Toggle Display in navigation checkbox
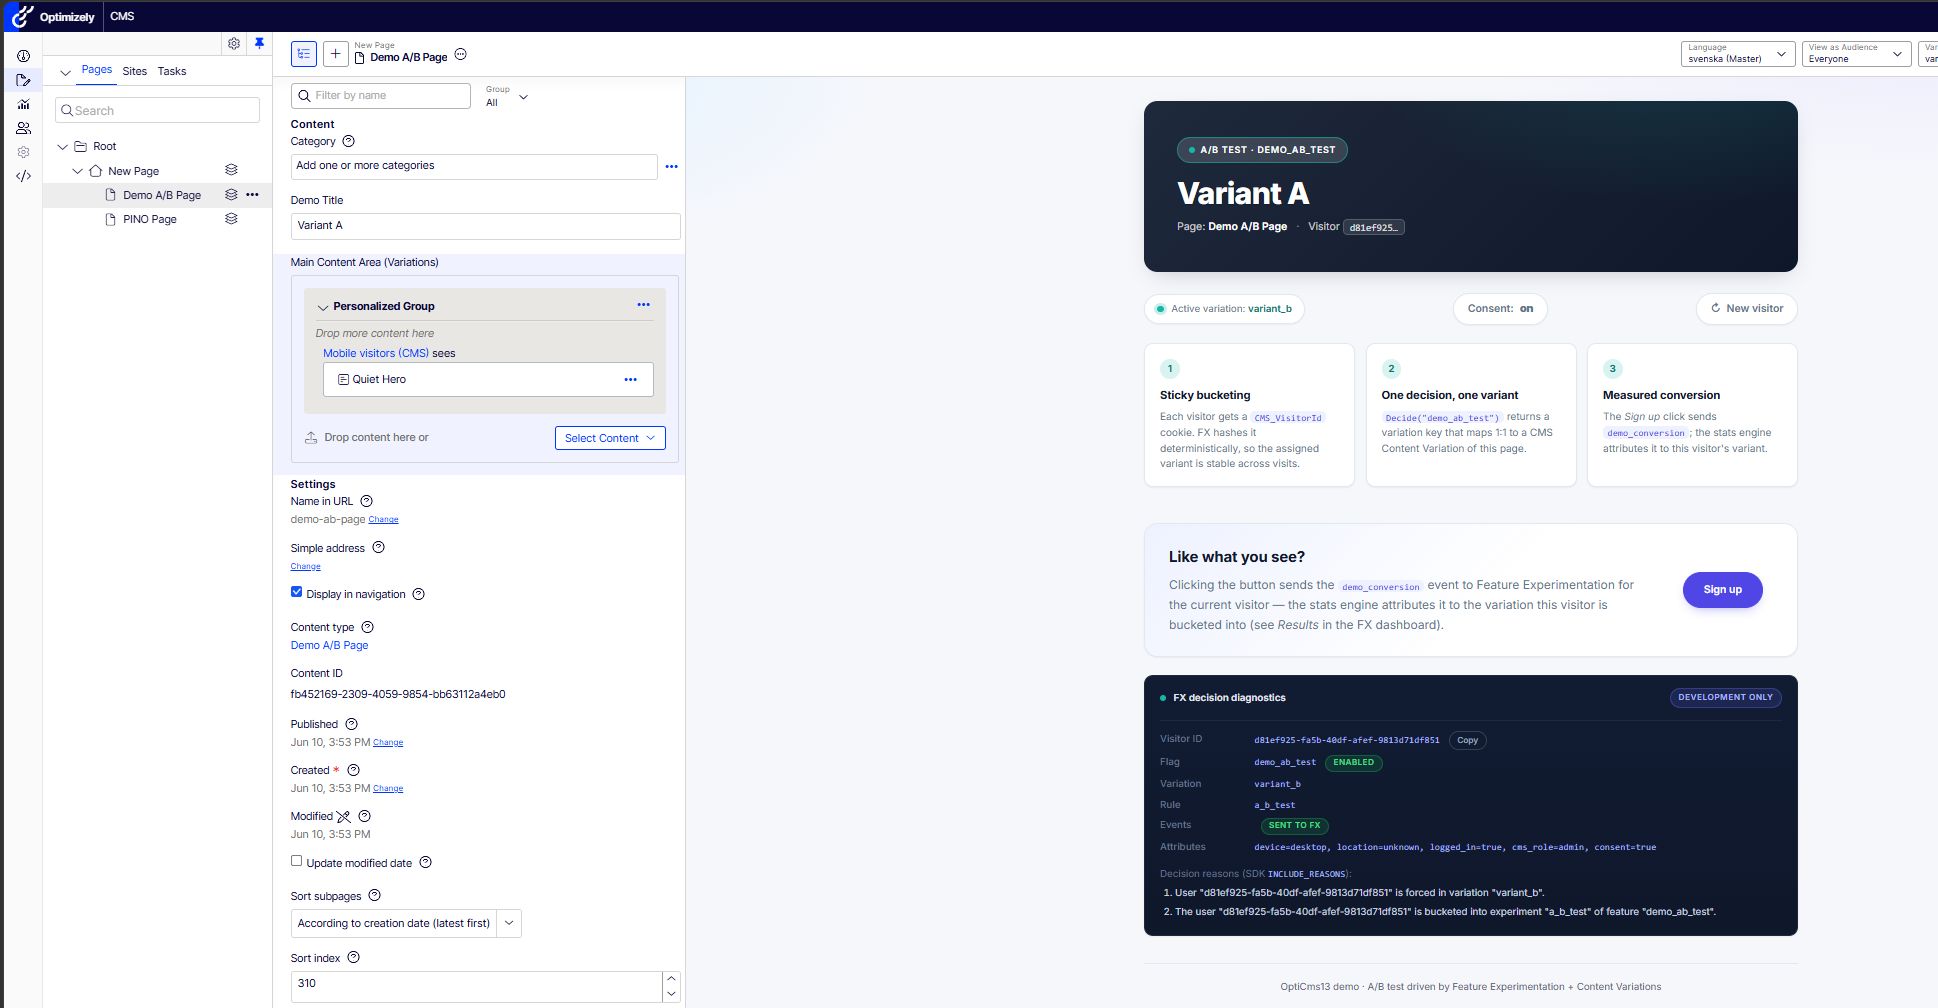The image size is (1938, 1008). [x=297, y=592]
